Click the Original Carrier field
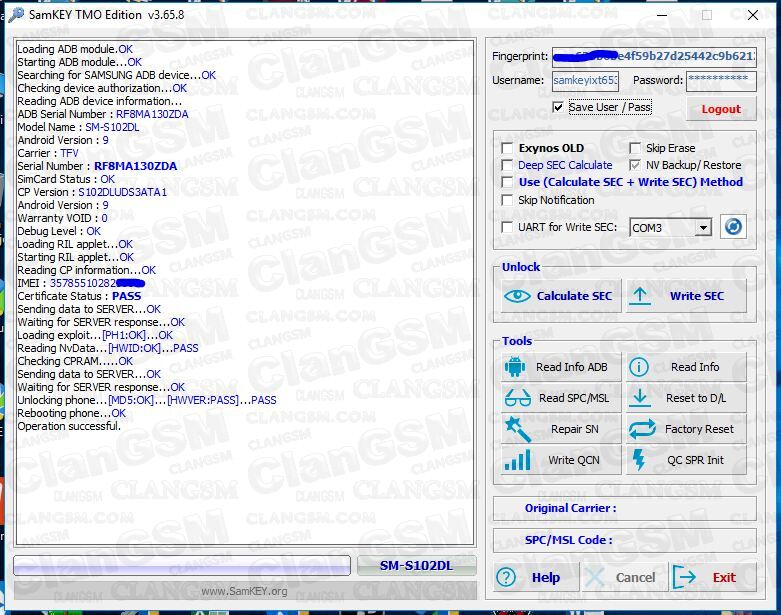 625,508
